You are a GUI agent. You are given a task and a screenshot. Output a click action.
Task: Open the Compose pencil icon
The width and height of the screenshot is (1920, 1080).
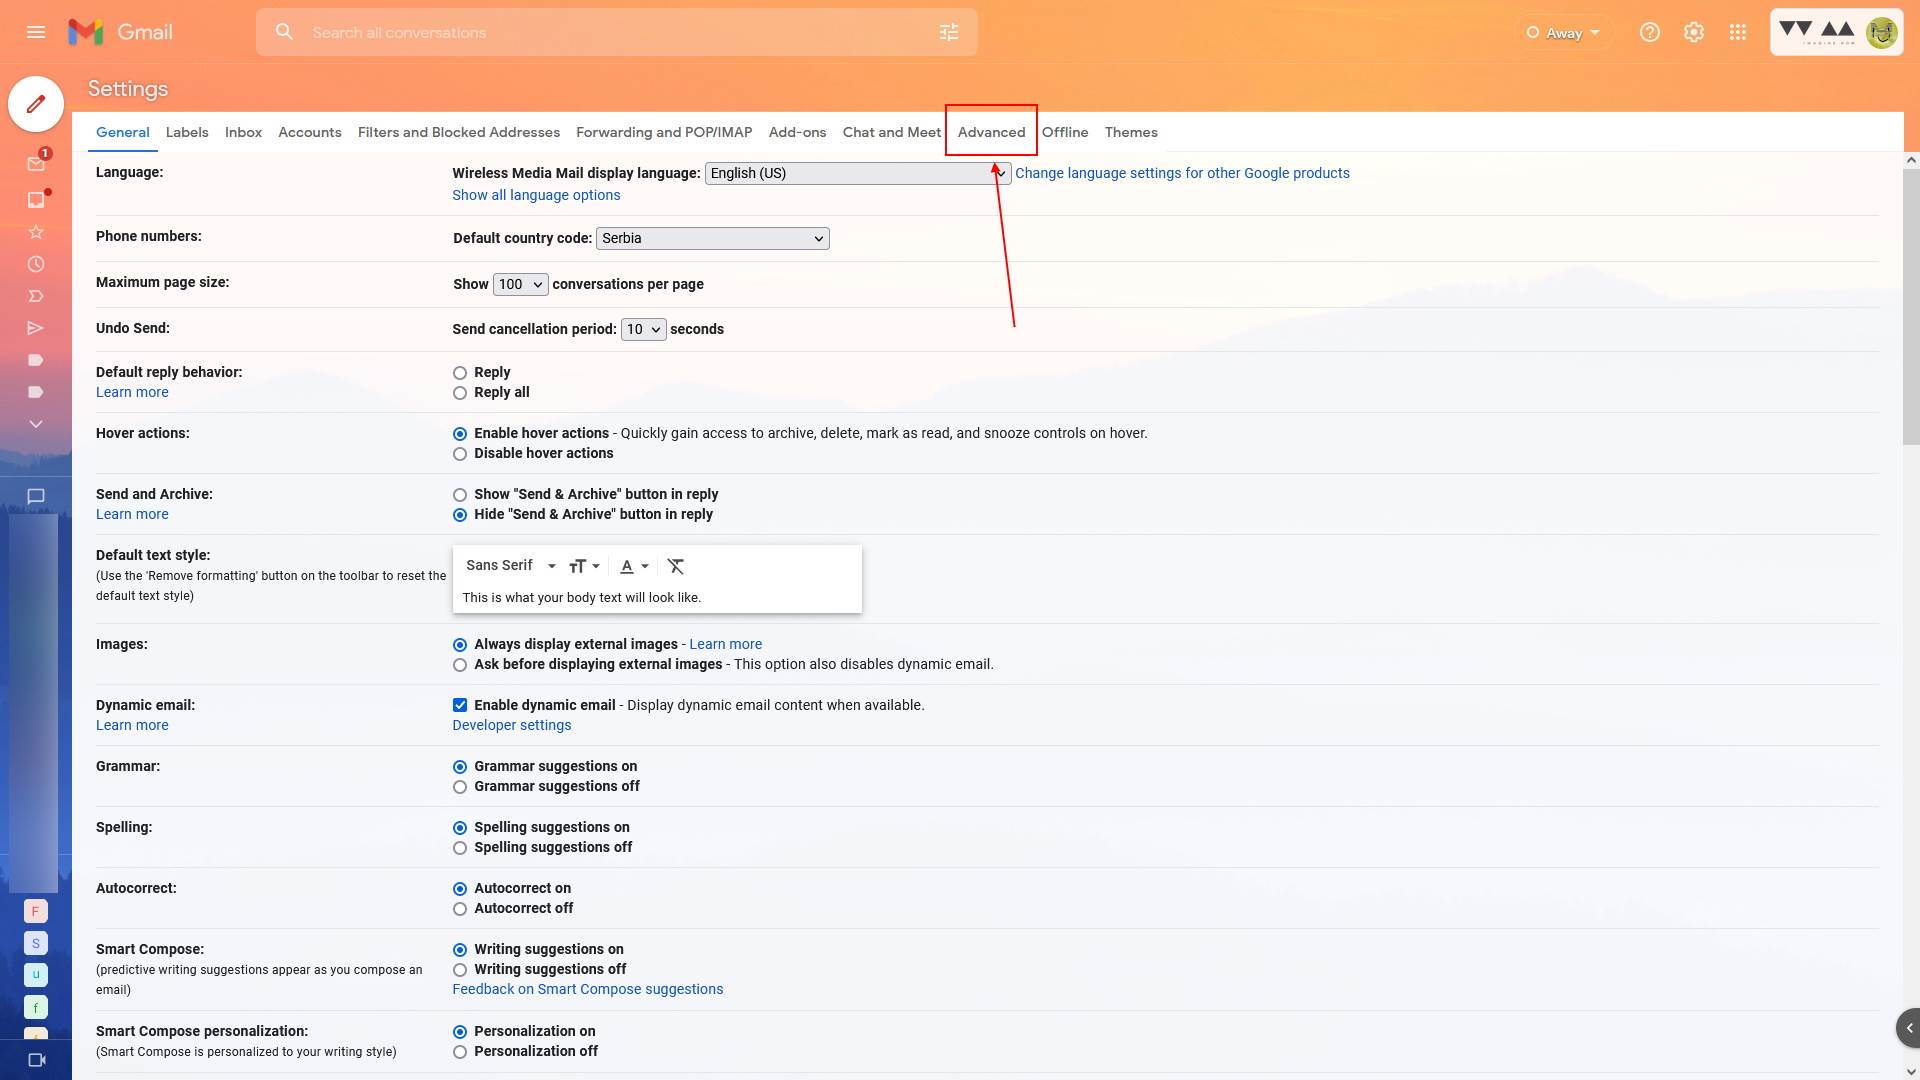tap(35, 104)
